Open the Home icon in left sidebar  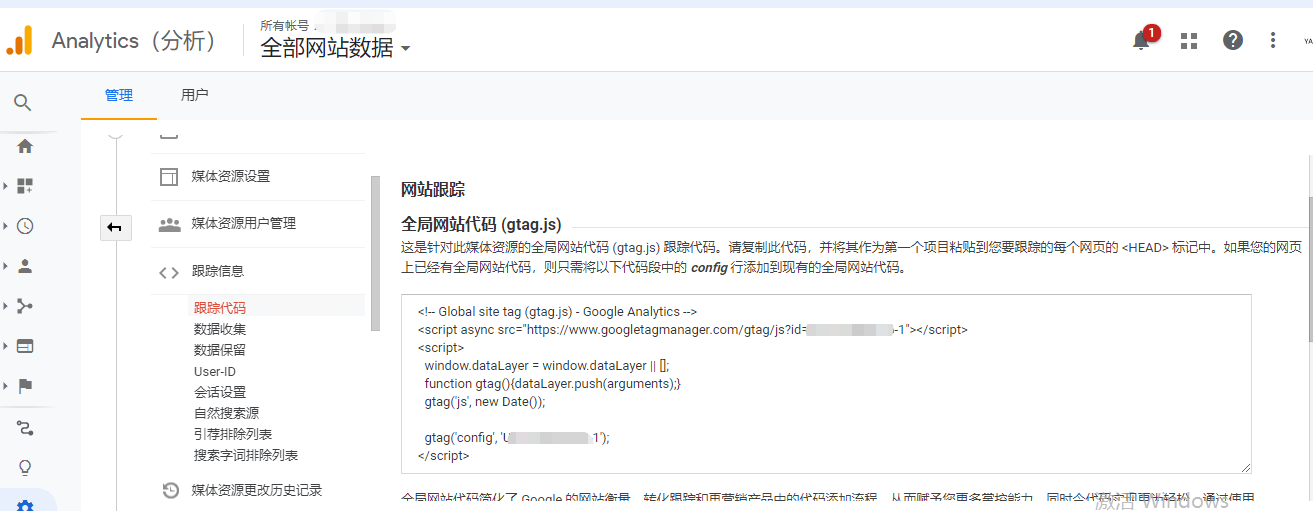pyautogui.click(x=25, y=146)
